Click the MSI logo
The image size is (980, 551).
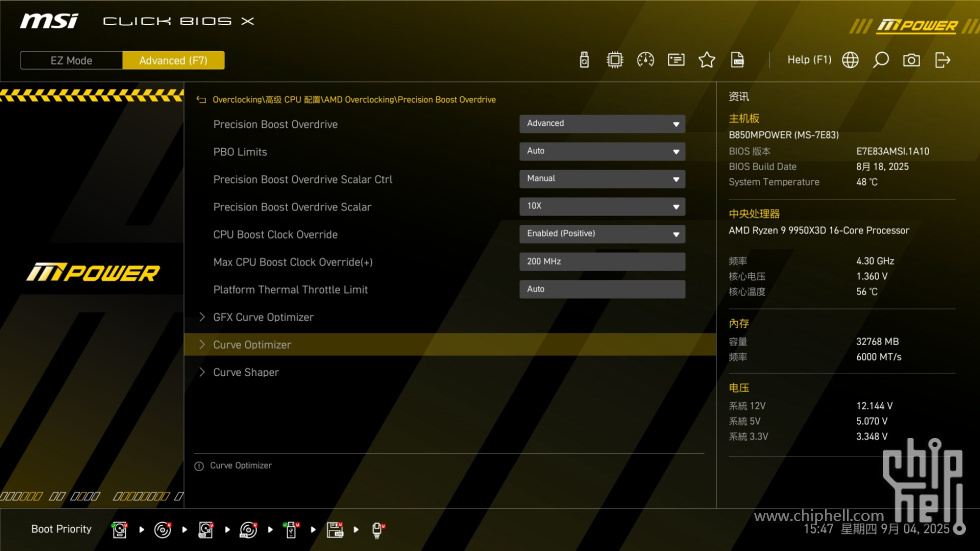[x=49, y=21]
